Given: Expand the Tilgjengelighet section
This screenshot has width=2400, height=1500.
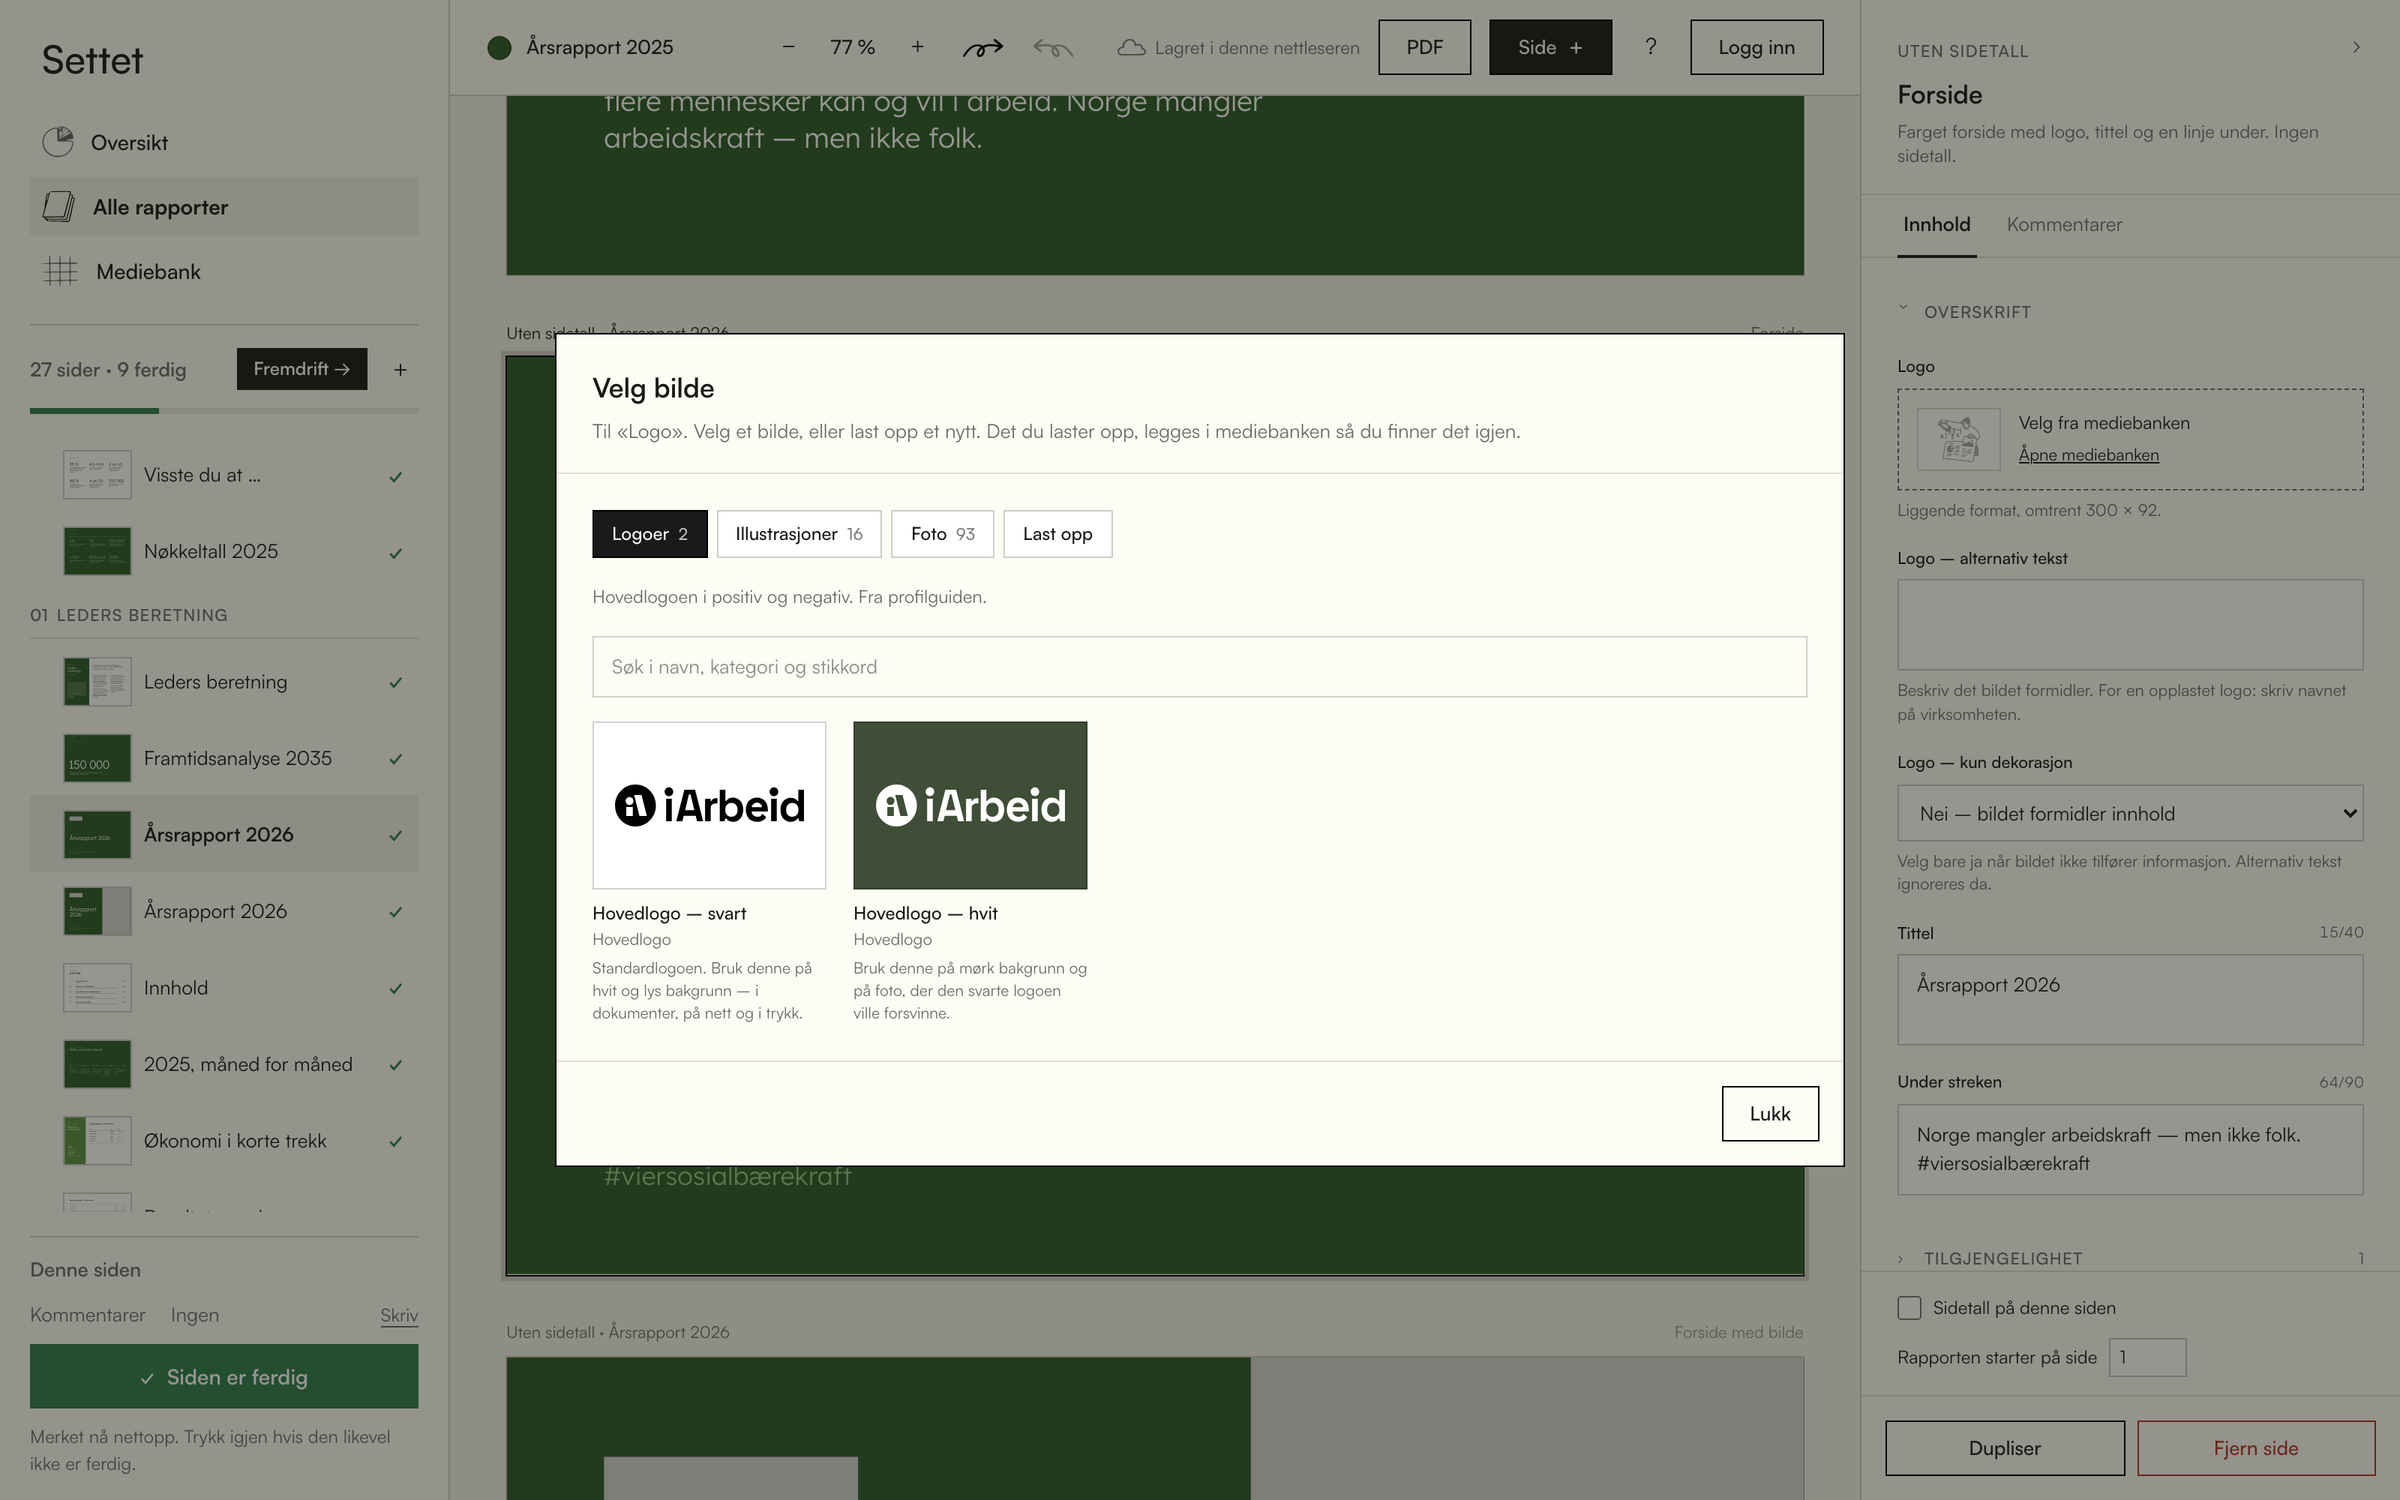Looking at the screenshot, I should pos(2002,1259).
